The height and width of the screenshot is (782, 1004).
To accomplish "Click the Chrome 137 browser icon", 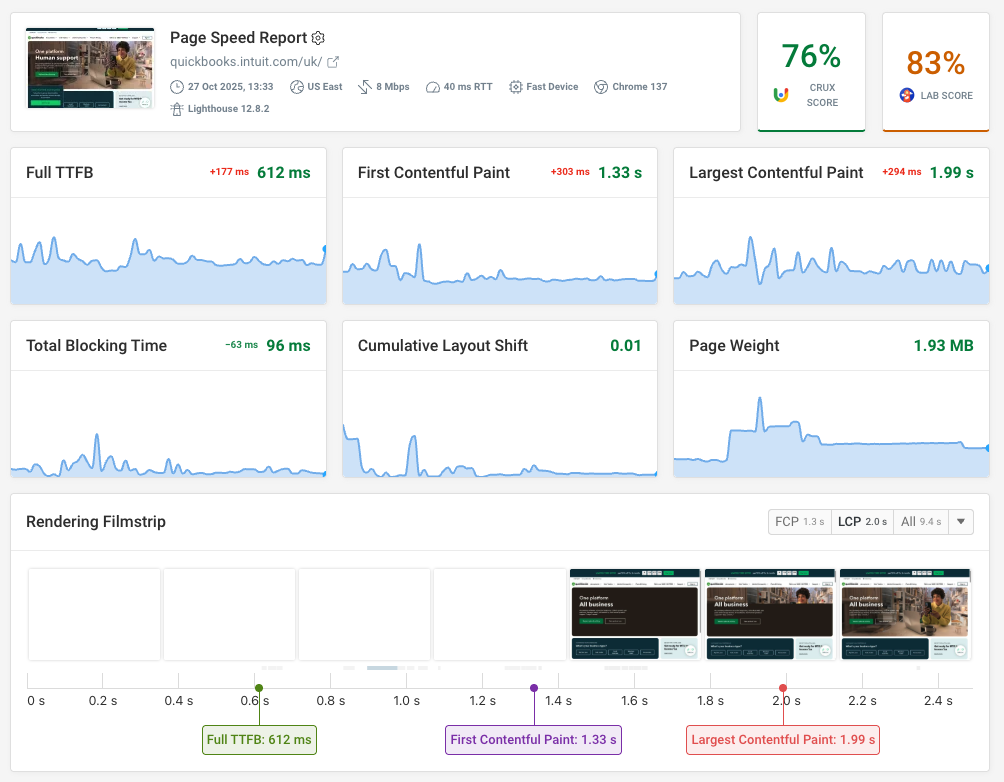I will coord(601,87).
